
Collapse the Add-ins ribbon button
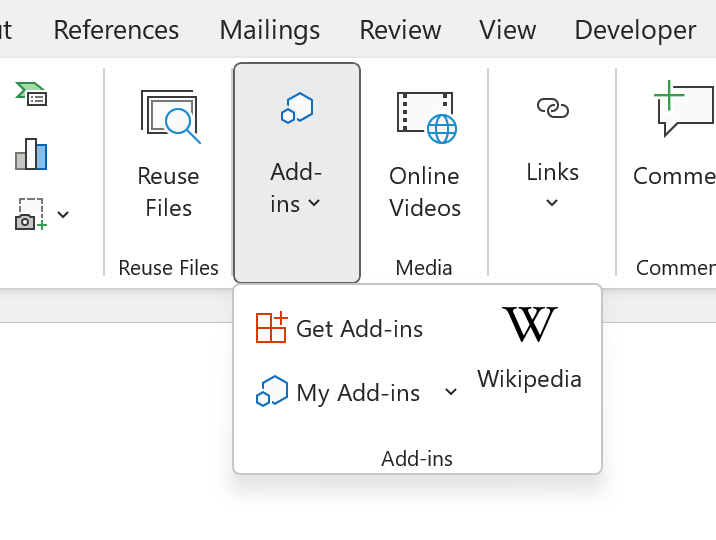[x=296, y=172]
